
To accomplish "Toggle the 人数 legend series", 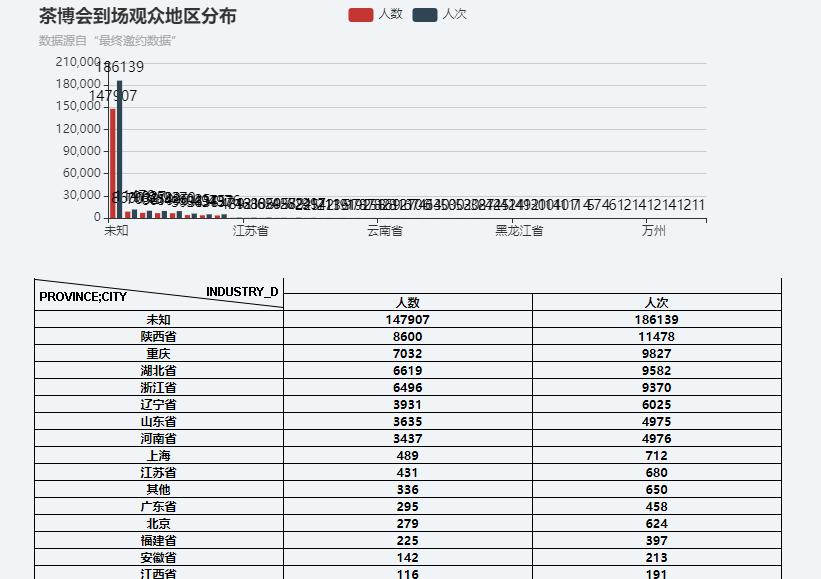I will 375,14.
